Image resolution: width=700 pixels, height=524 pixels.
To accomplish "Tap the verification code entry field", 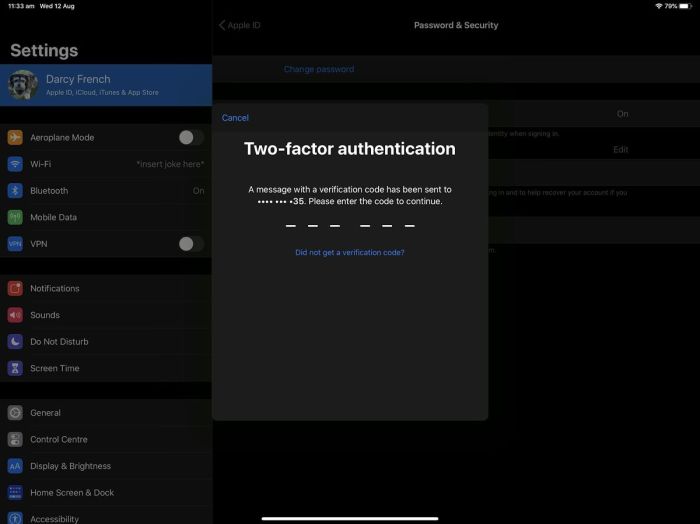I will pos(350,226).
